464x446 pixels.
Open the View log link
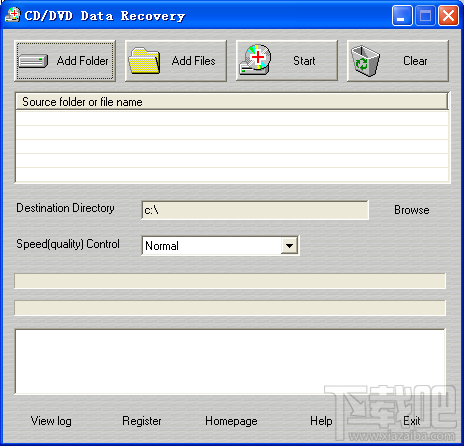pos(51,421)
